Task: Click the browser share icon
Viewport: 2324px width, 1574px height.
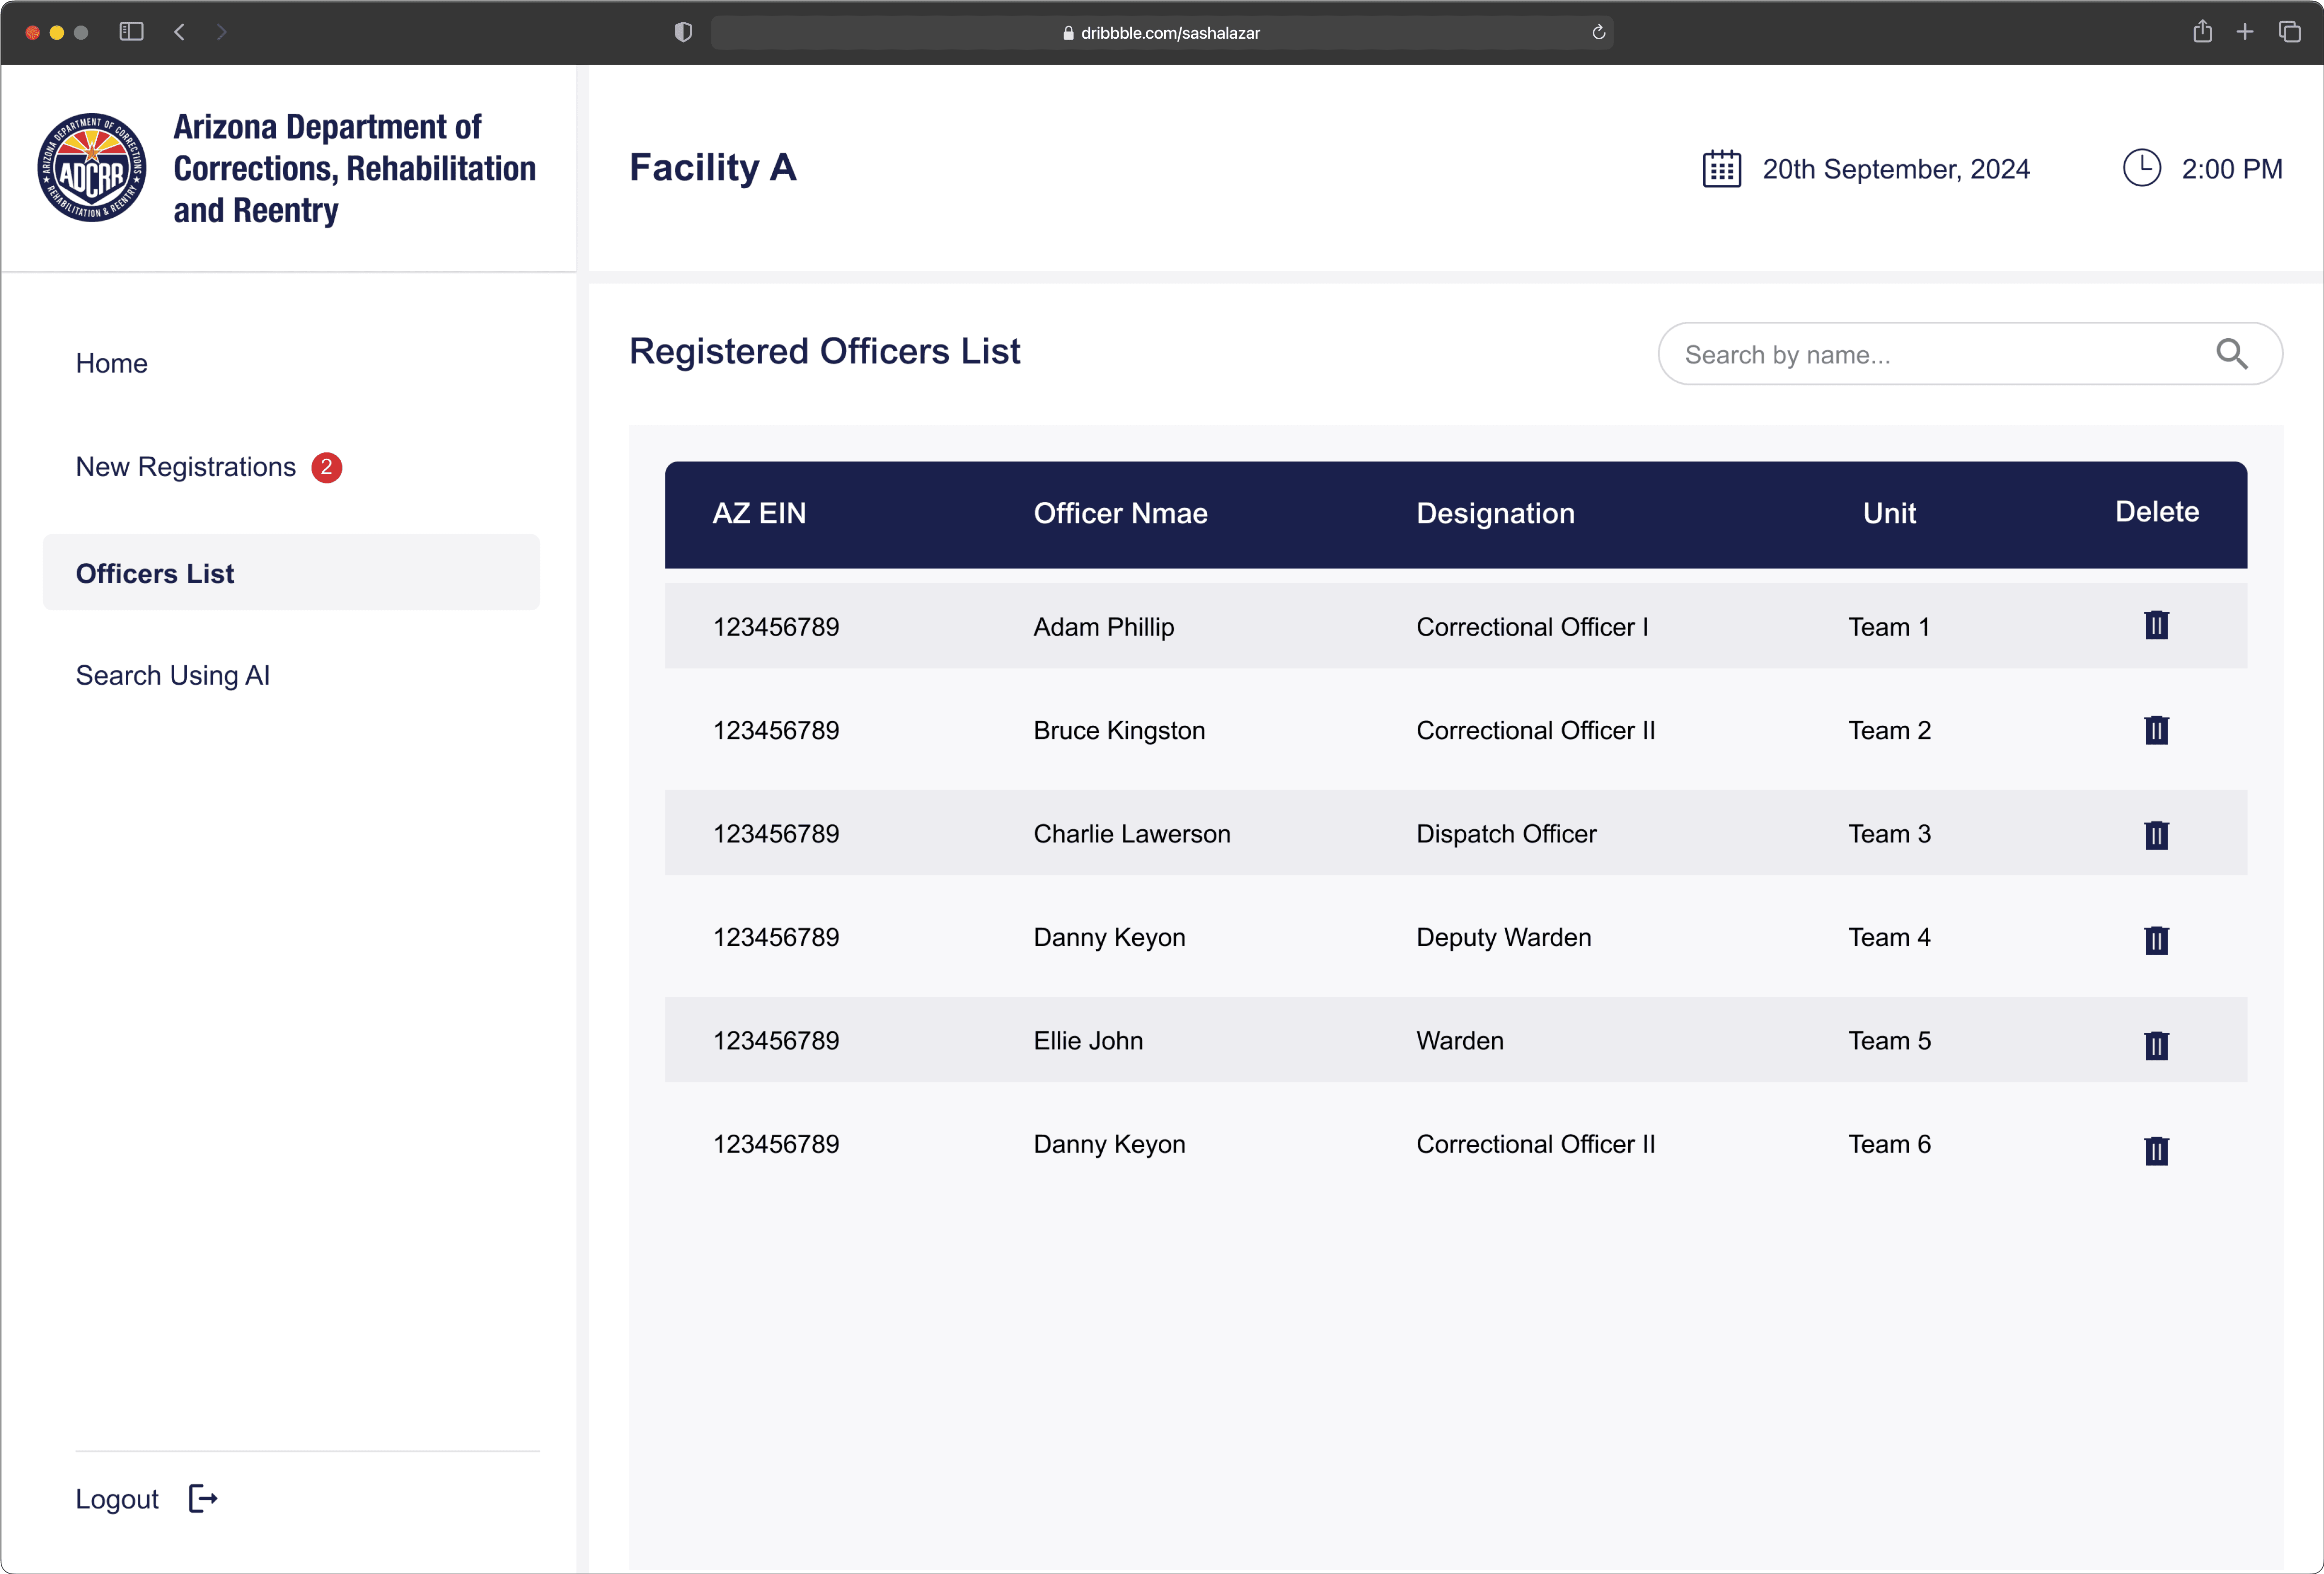Action: tap(2202, 32)
